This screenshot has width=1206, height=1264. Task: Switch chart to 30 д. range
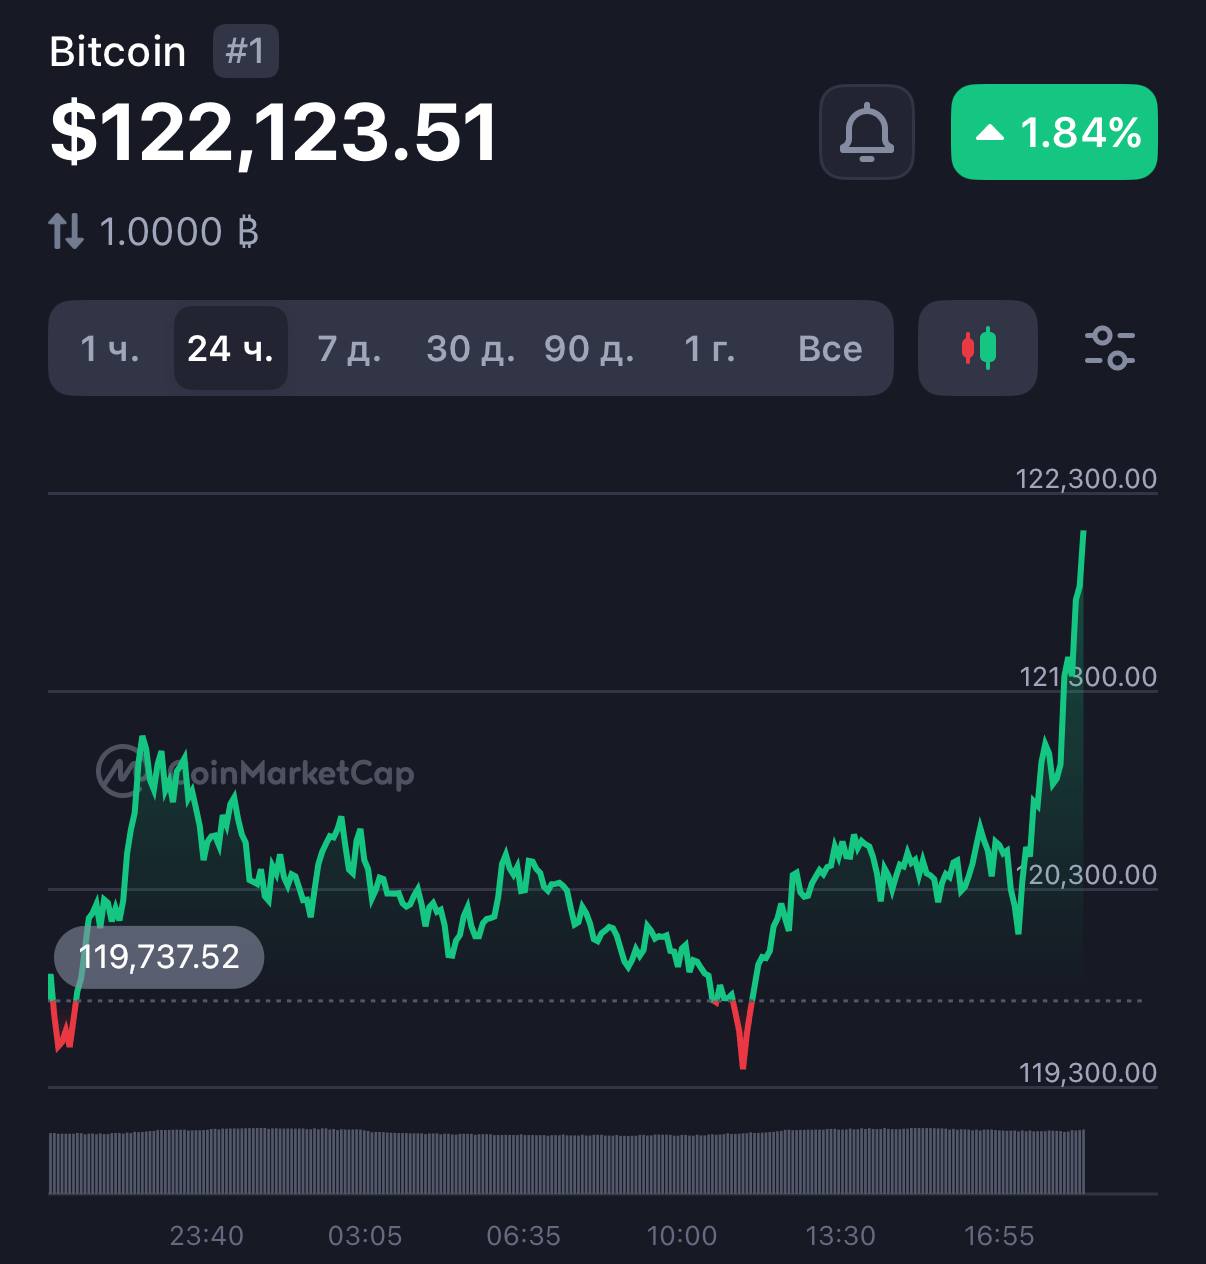coord(470,348)
